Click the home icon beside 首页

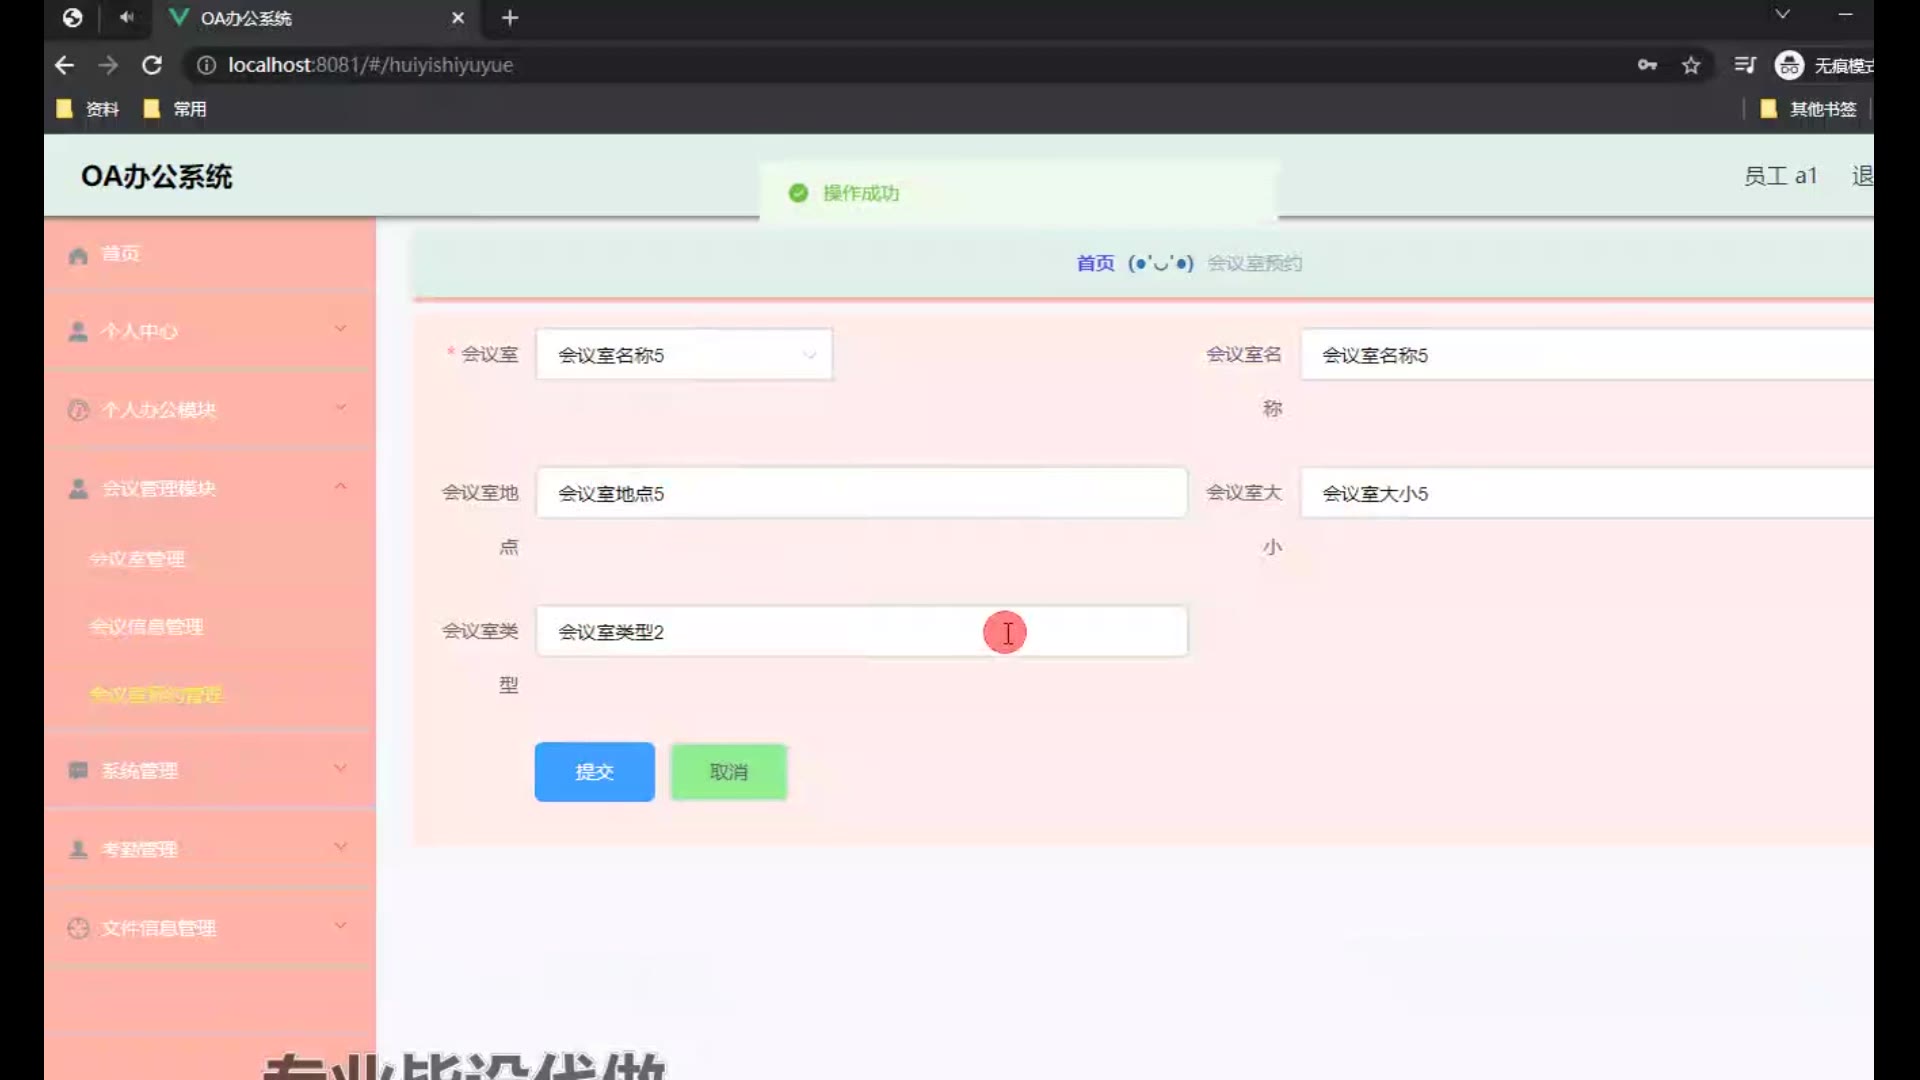tap(78, 255)
